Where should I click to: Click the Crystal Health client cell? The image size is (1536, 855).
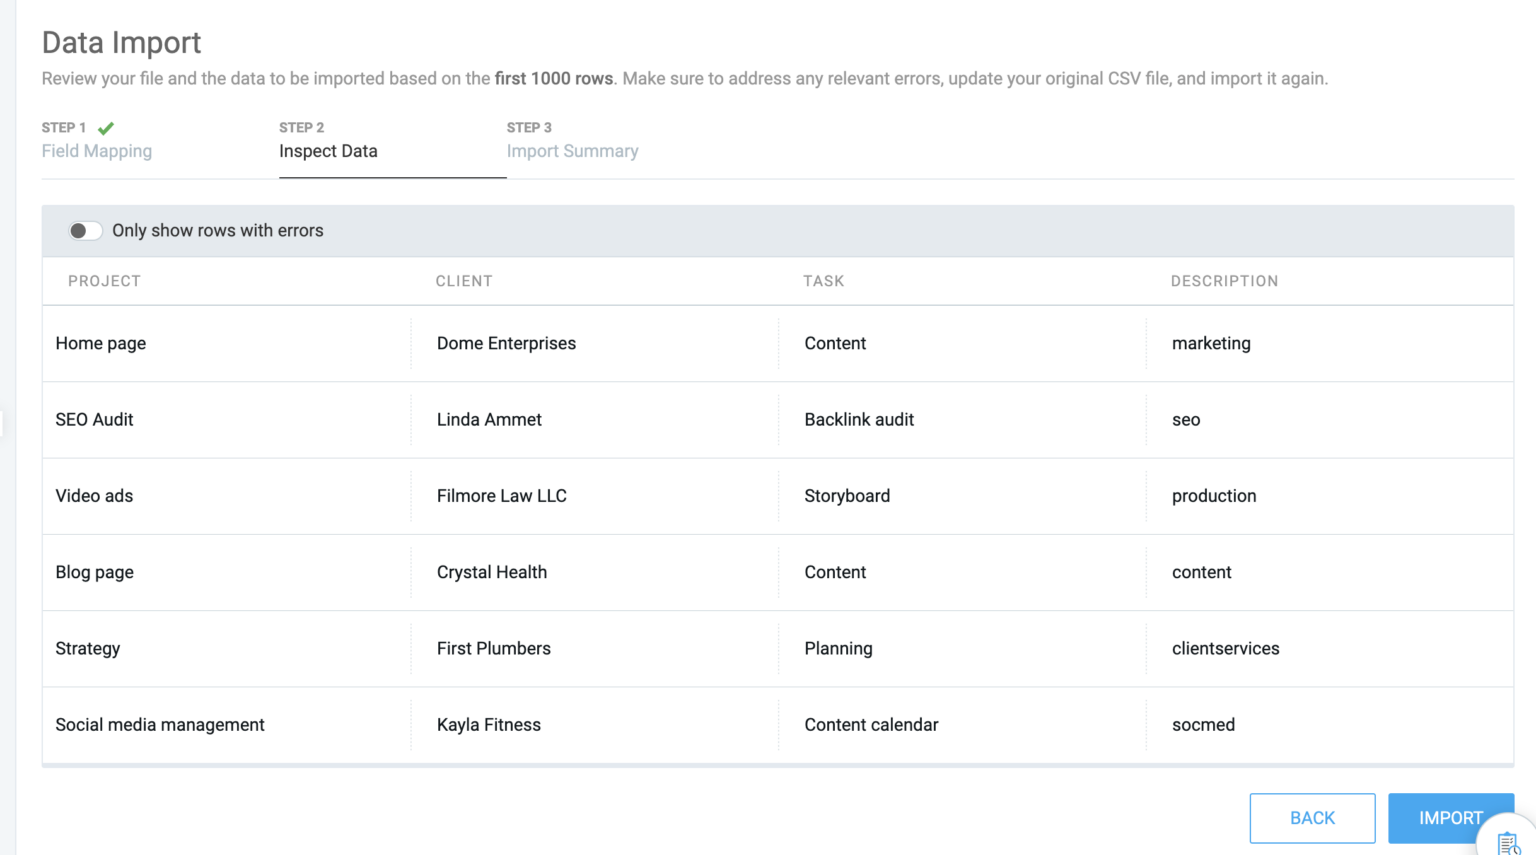[595, 572]
